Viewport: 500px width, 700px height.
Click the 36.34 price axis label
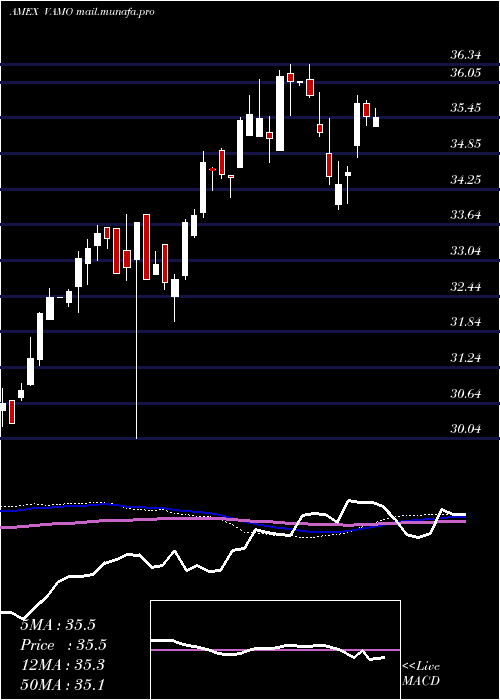(x=465, y=55)
